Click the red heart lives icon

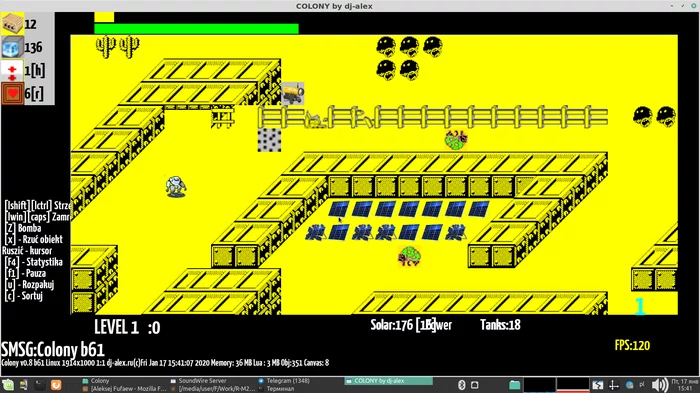(12, 93)
